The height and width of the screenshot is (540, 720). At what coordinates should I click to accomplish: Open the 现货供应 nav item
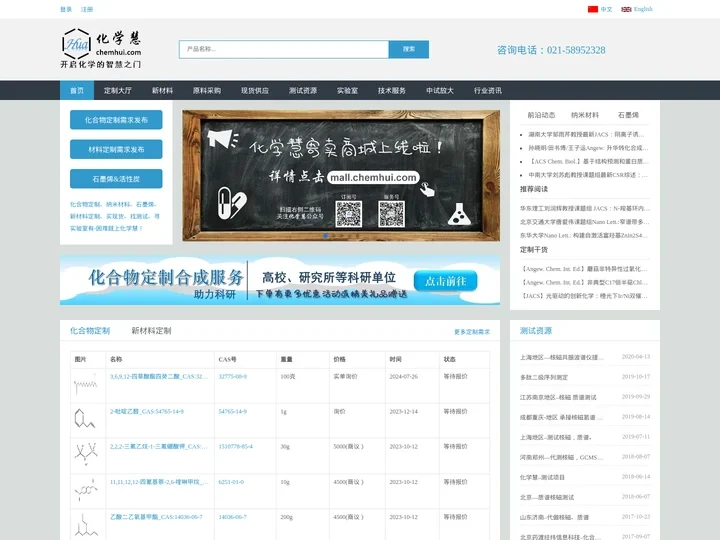pos(255,90)
